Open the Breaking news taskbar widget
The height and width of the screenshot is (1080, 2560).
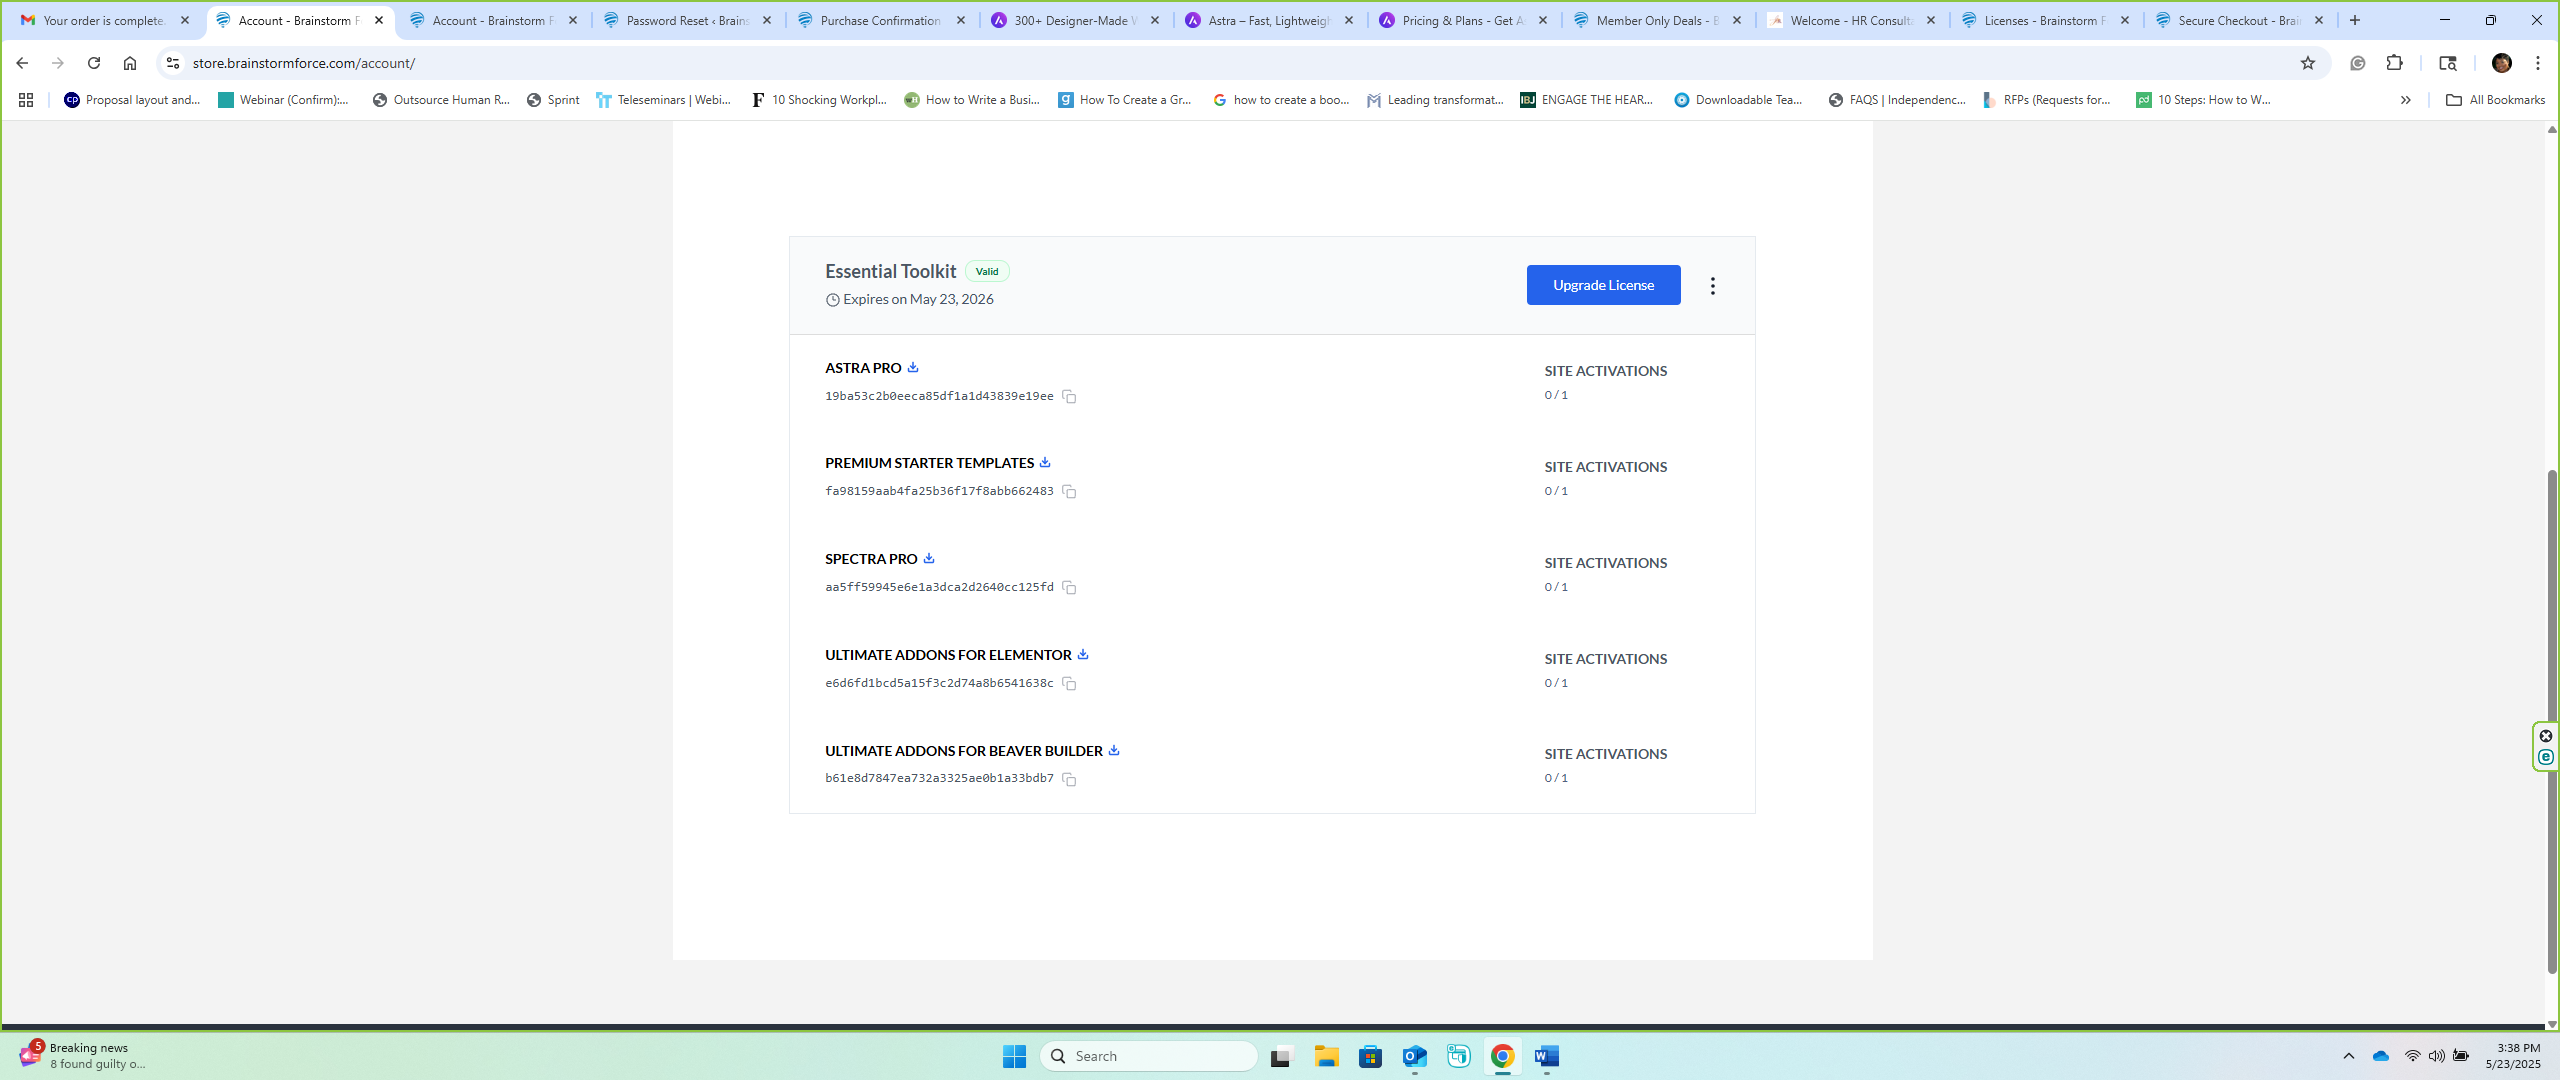click(84, 1056)
